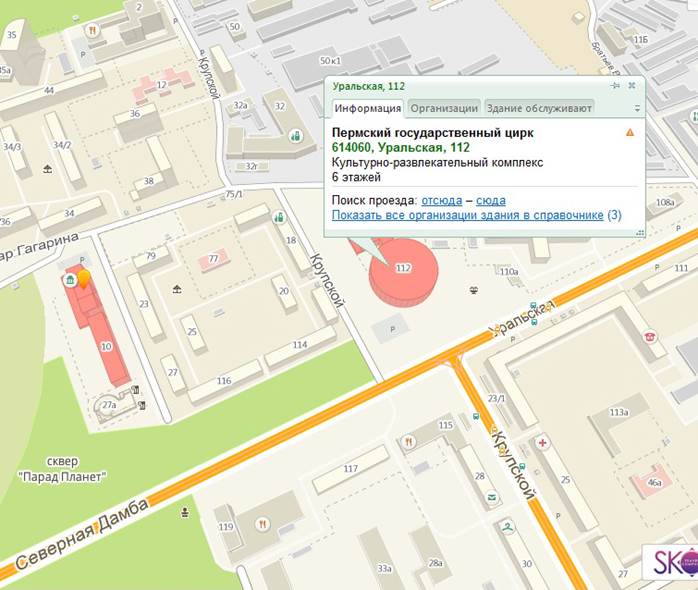Image resolution: width=698 pixels, height=590 pixels.
Task: Click the monument icon below Северная Дамба
Action: click(185, 513)
